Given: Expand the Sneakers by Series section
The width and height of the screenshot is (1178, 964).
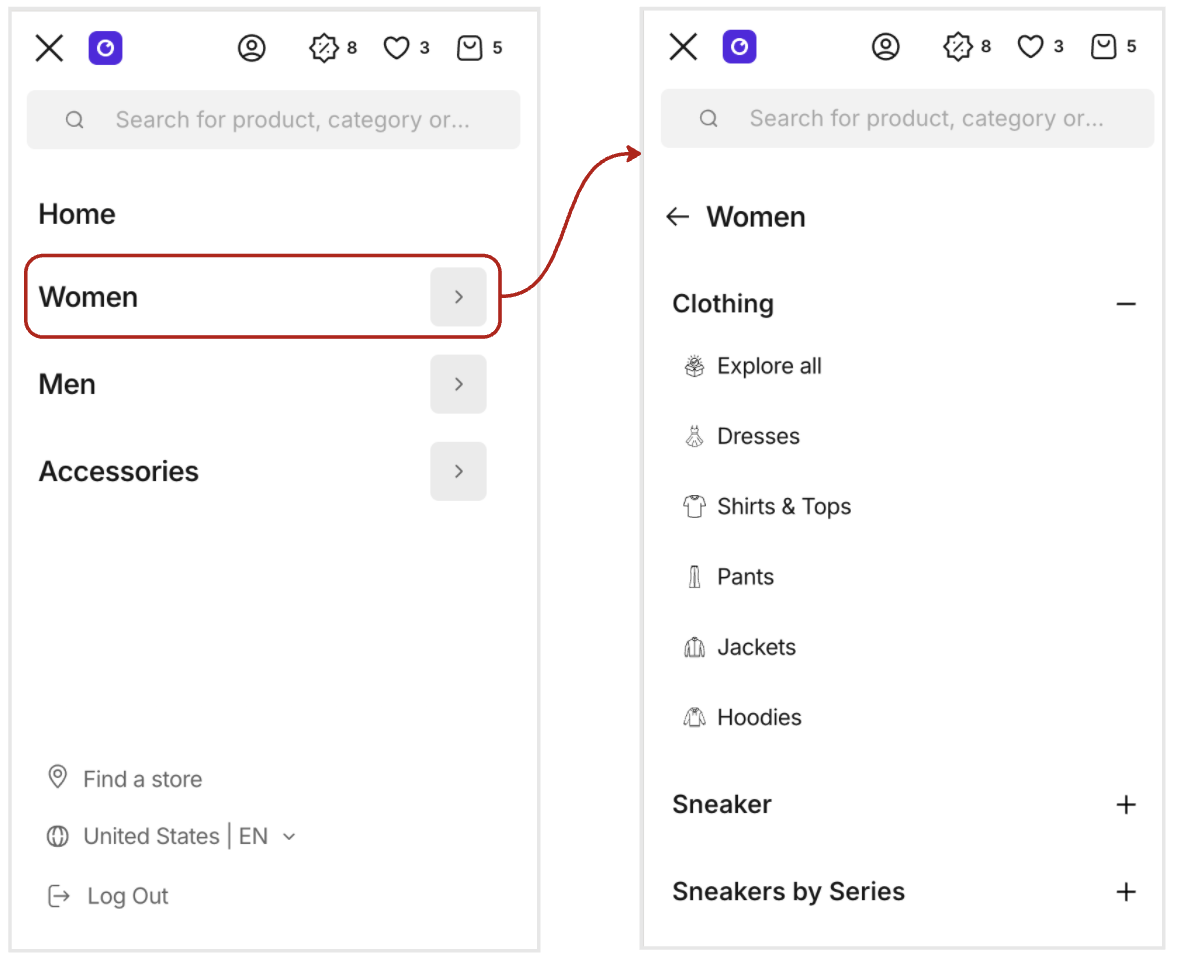Looking at the screenshot, I should click(1126, 892).
